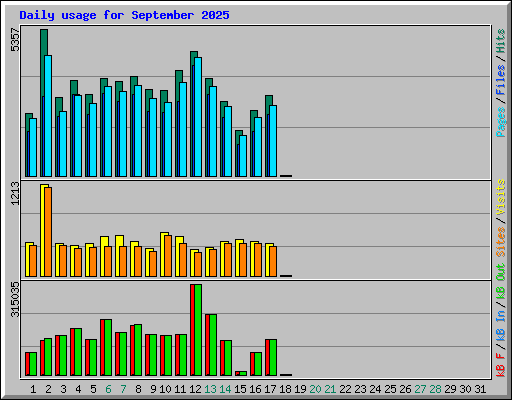Image resolution: width=512 pixels, height=400 pixels.
Task: Click green weekend day label 27
Action: [420, 389]
